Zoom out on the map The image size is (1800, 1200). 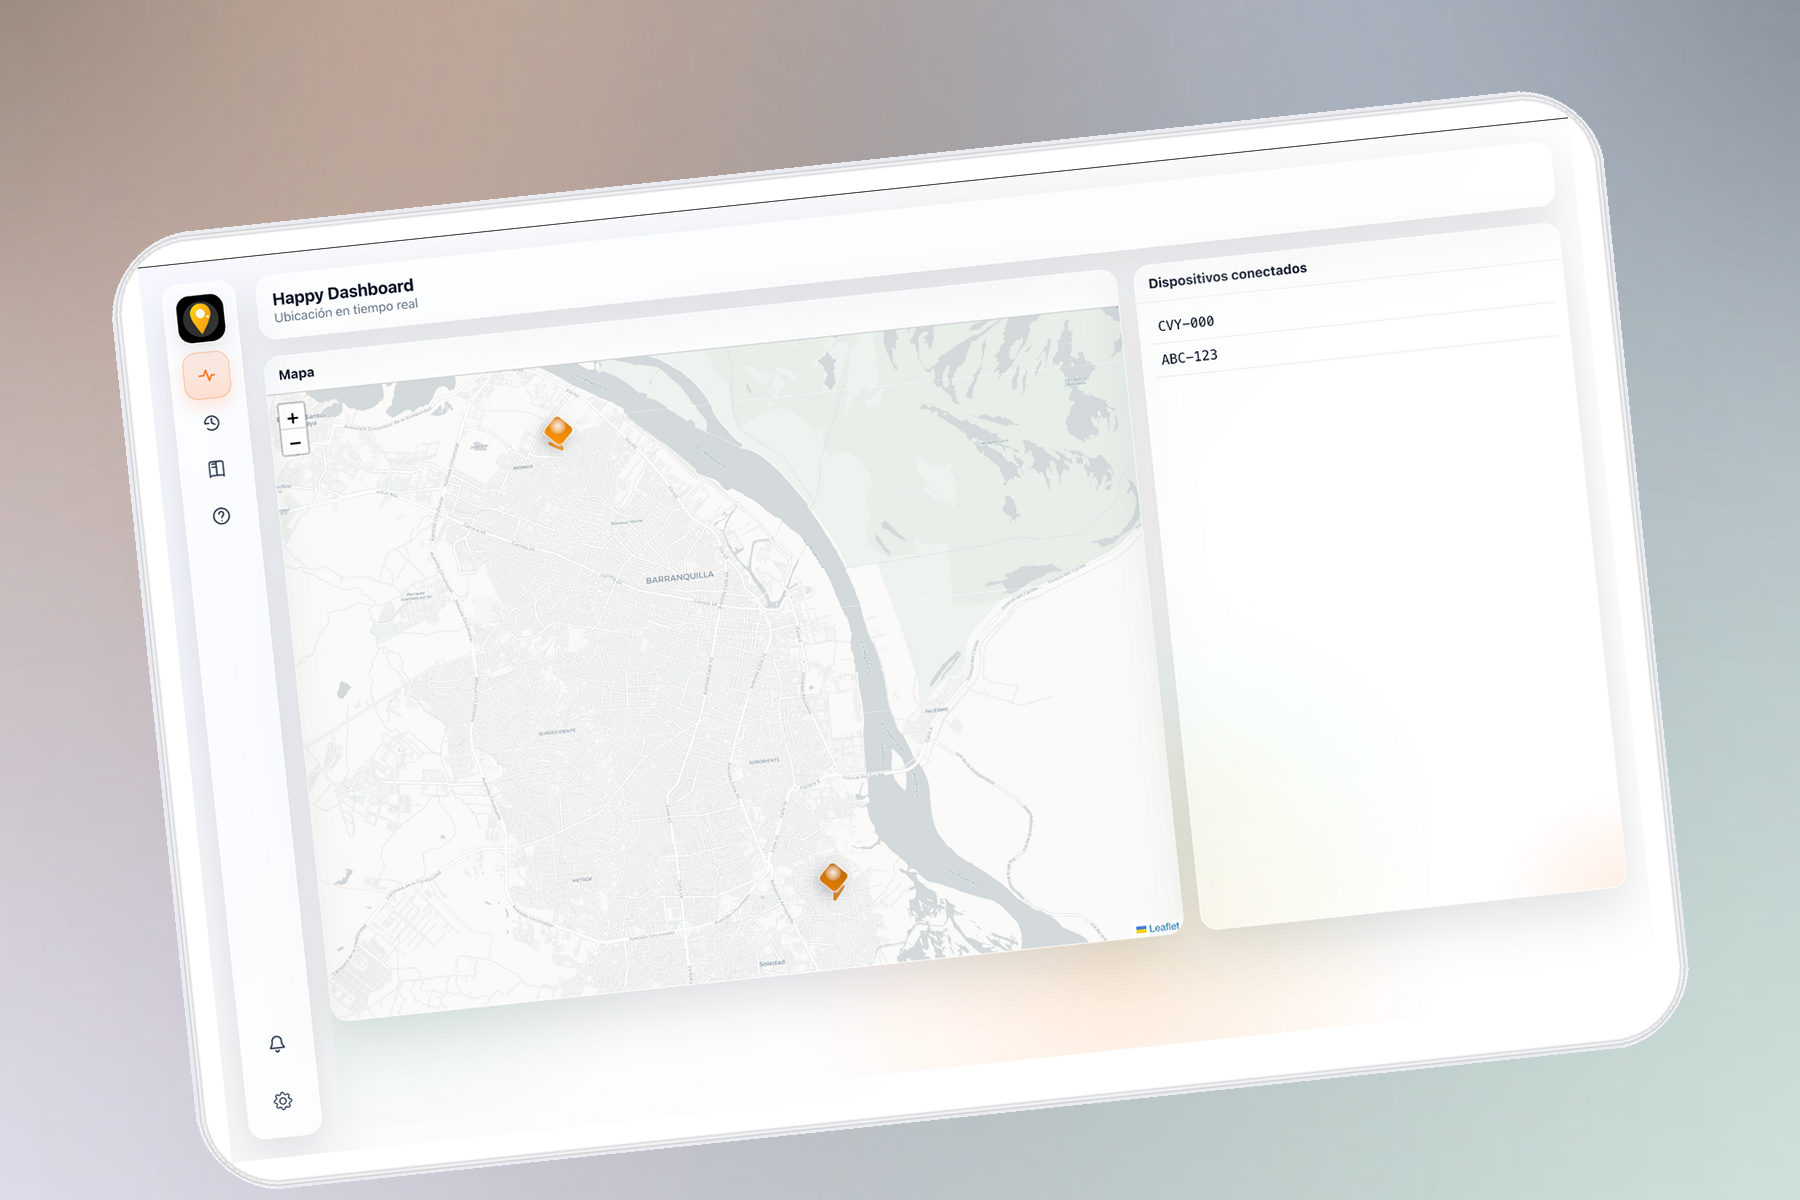pos(295,443)
